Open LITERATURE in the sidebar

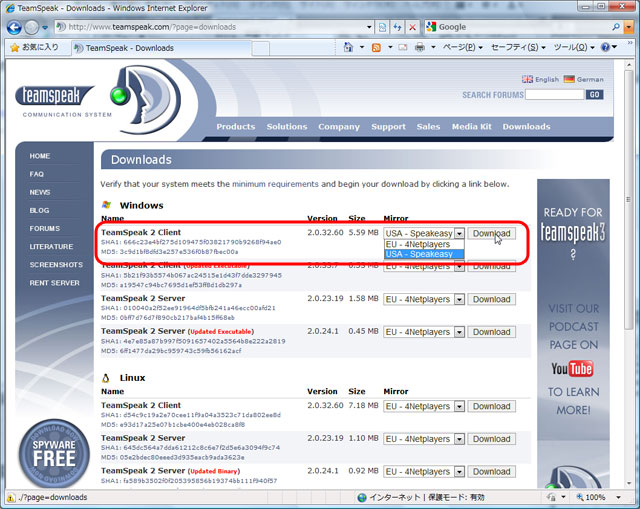point(51,247)
